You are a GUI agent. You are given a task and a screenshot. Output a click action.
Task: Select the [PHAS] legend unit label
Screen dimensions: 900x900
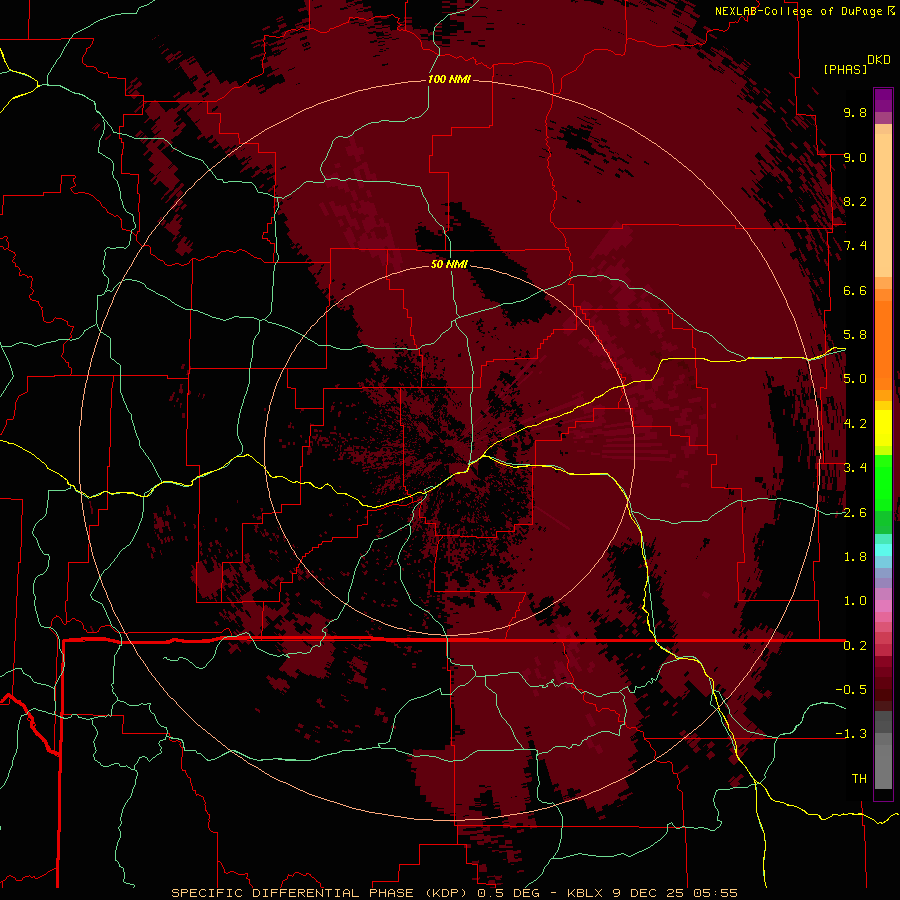[x=845, y=69]
